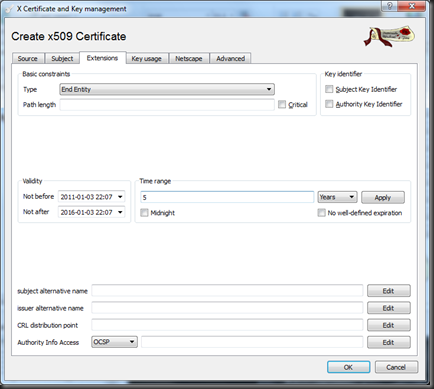
Task: Select the Extensions tab
Action: (x=102, y=58)
